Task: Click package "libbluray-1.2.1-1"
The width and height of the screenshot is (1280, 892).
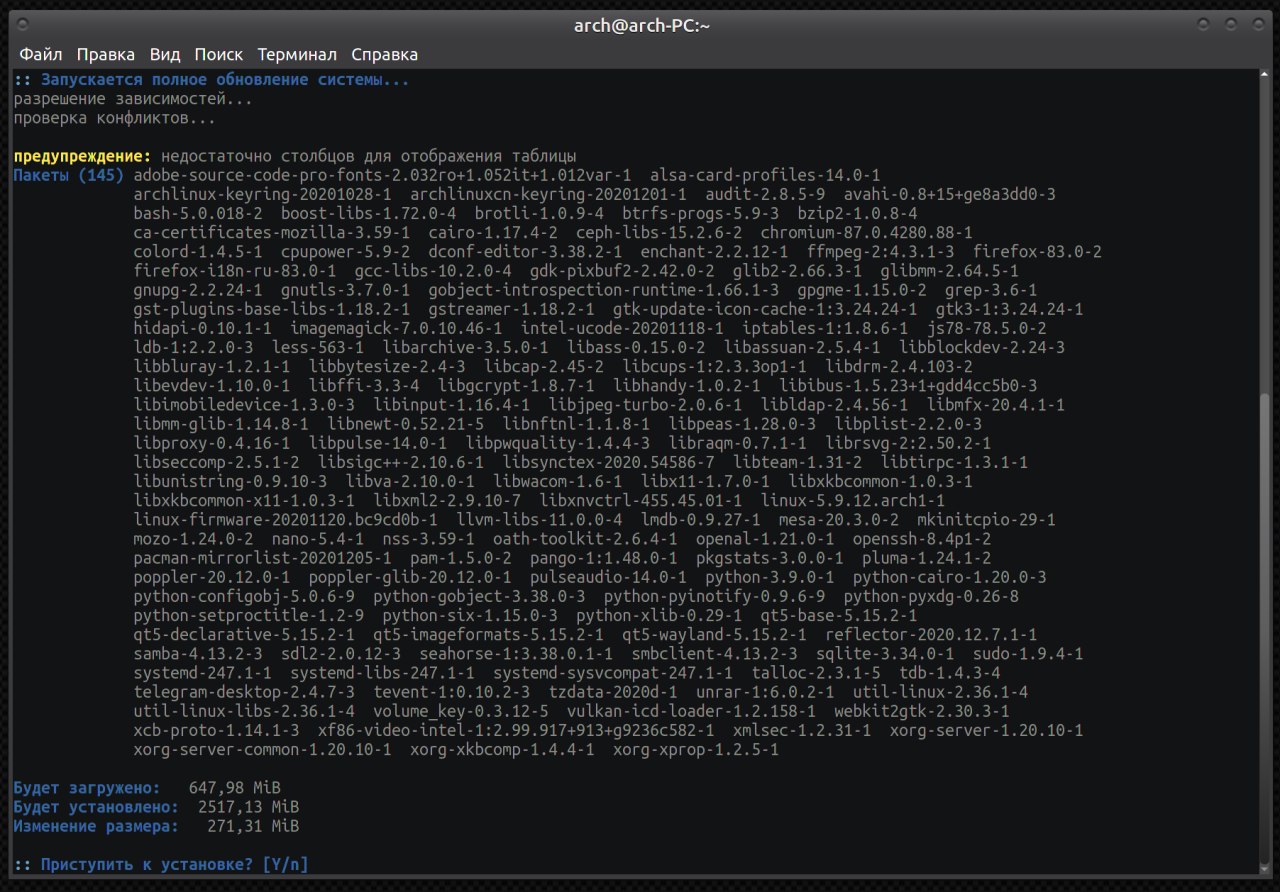Action: pos(212,367)
